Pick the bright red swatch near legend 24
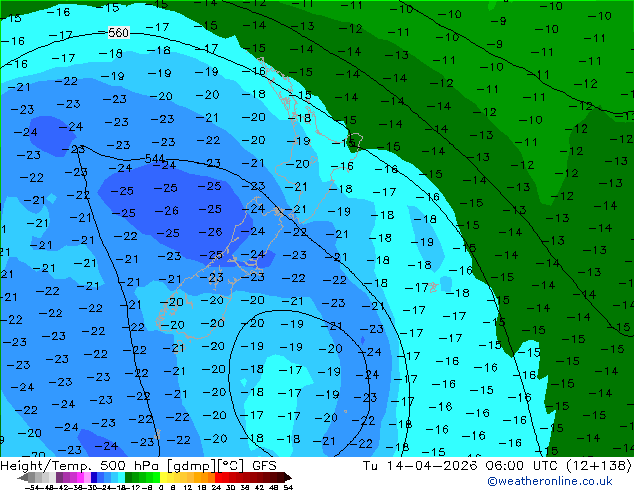634x490 pixels. [x=218, y=477]
